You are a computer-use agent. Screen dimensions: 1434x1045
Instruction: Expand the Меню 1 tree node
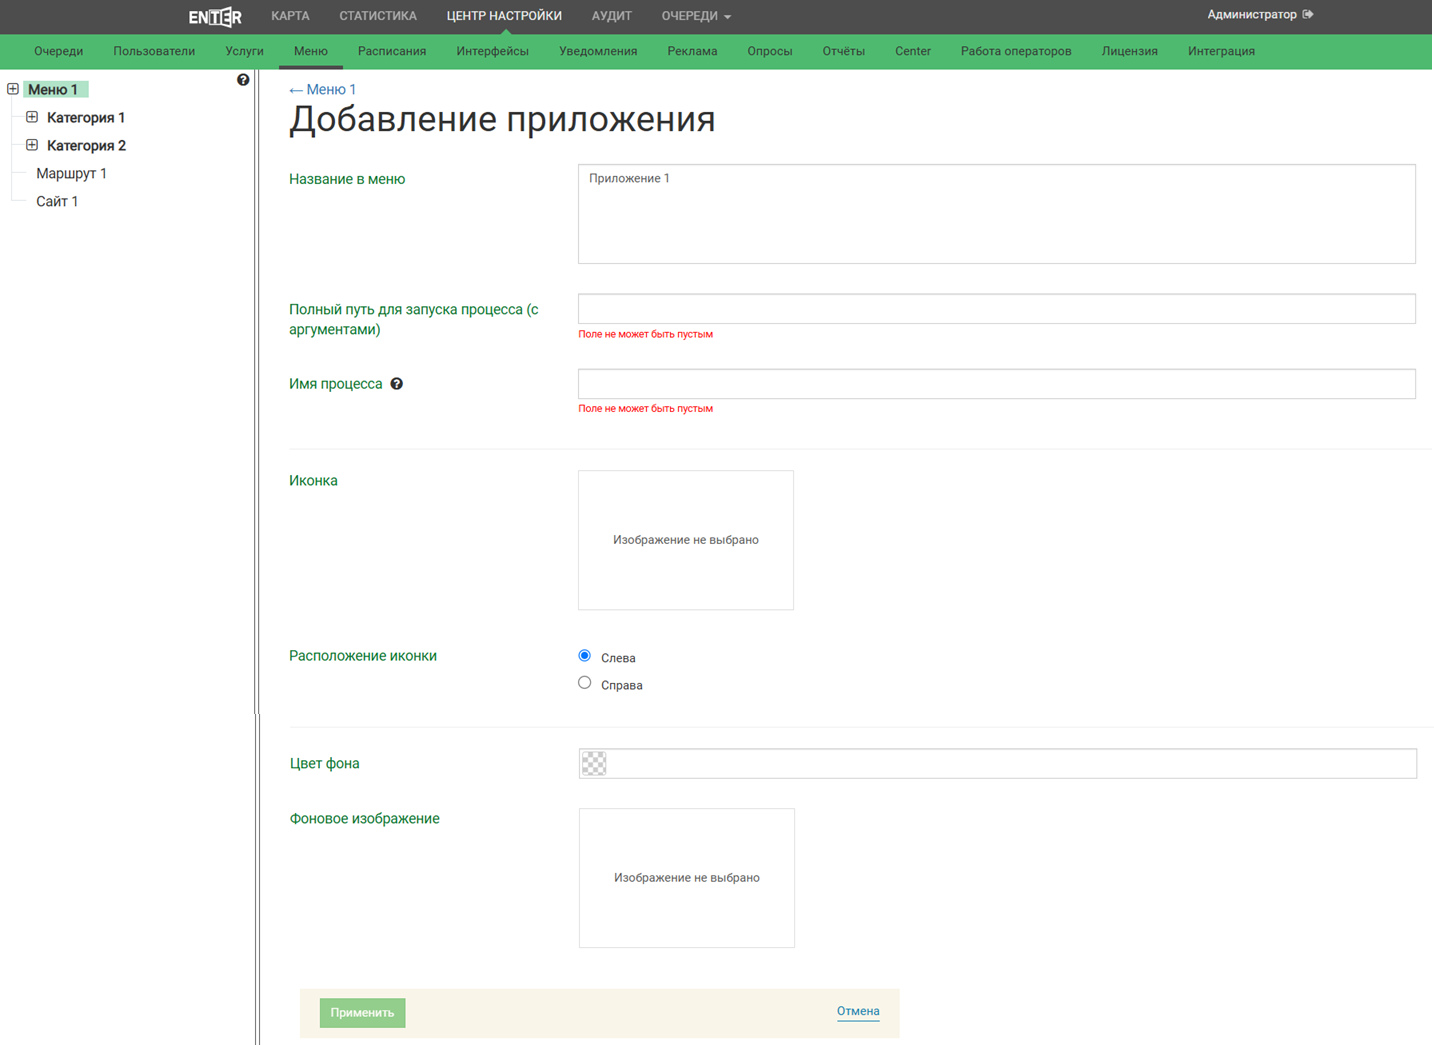click(x=13, y=89)
